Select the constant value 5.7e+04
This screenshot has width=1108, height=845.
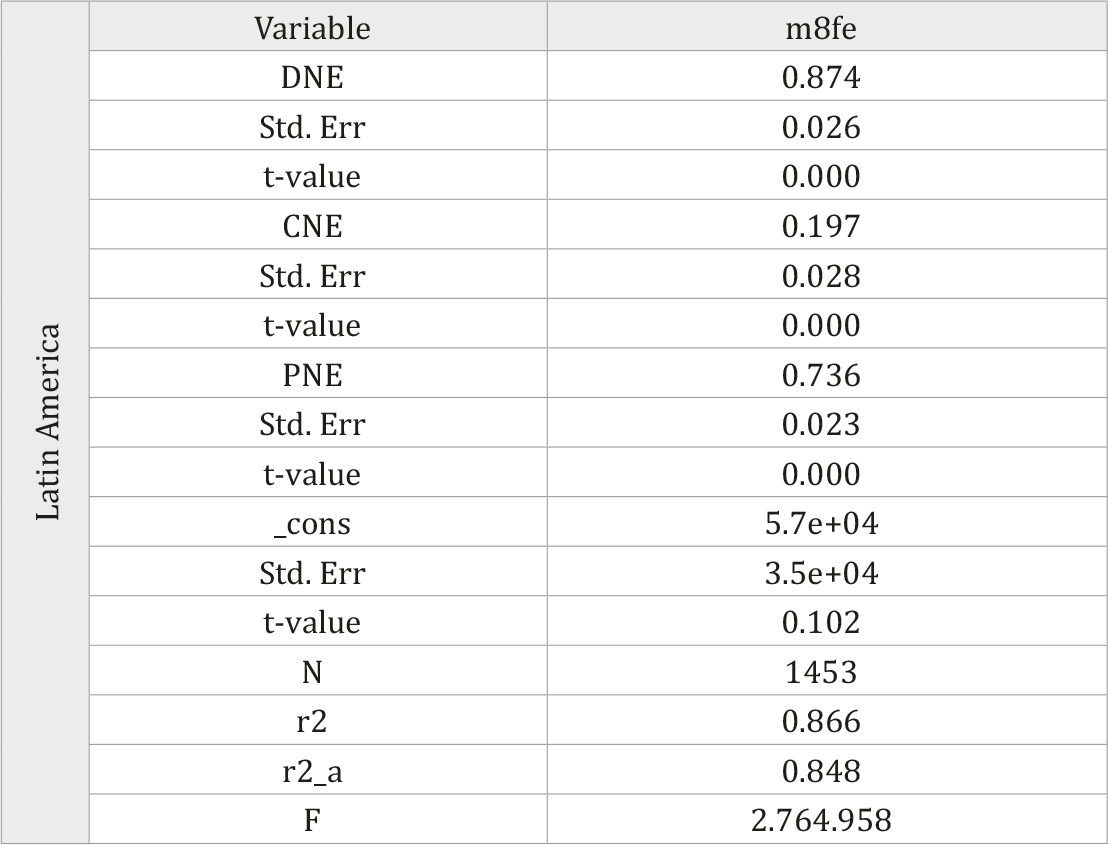pyautogui.click(x=821, y=524)
